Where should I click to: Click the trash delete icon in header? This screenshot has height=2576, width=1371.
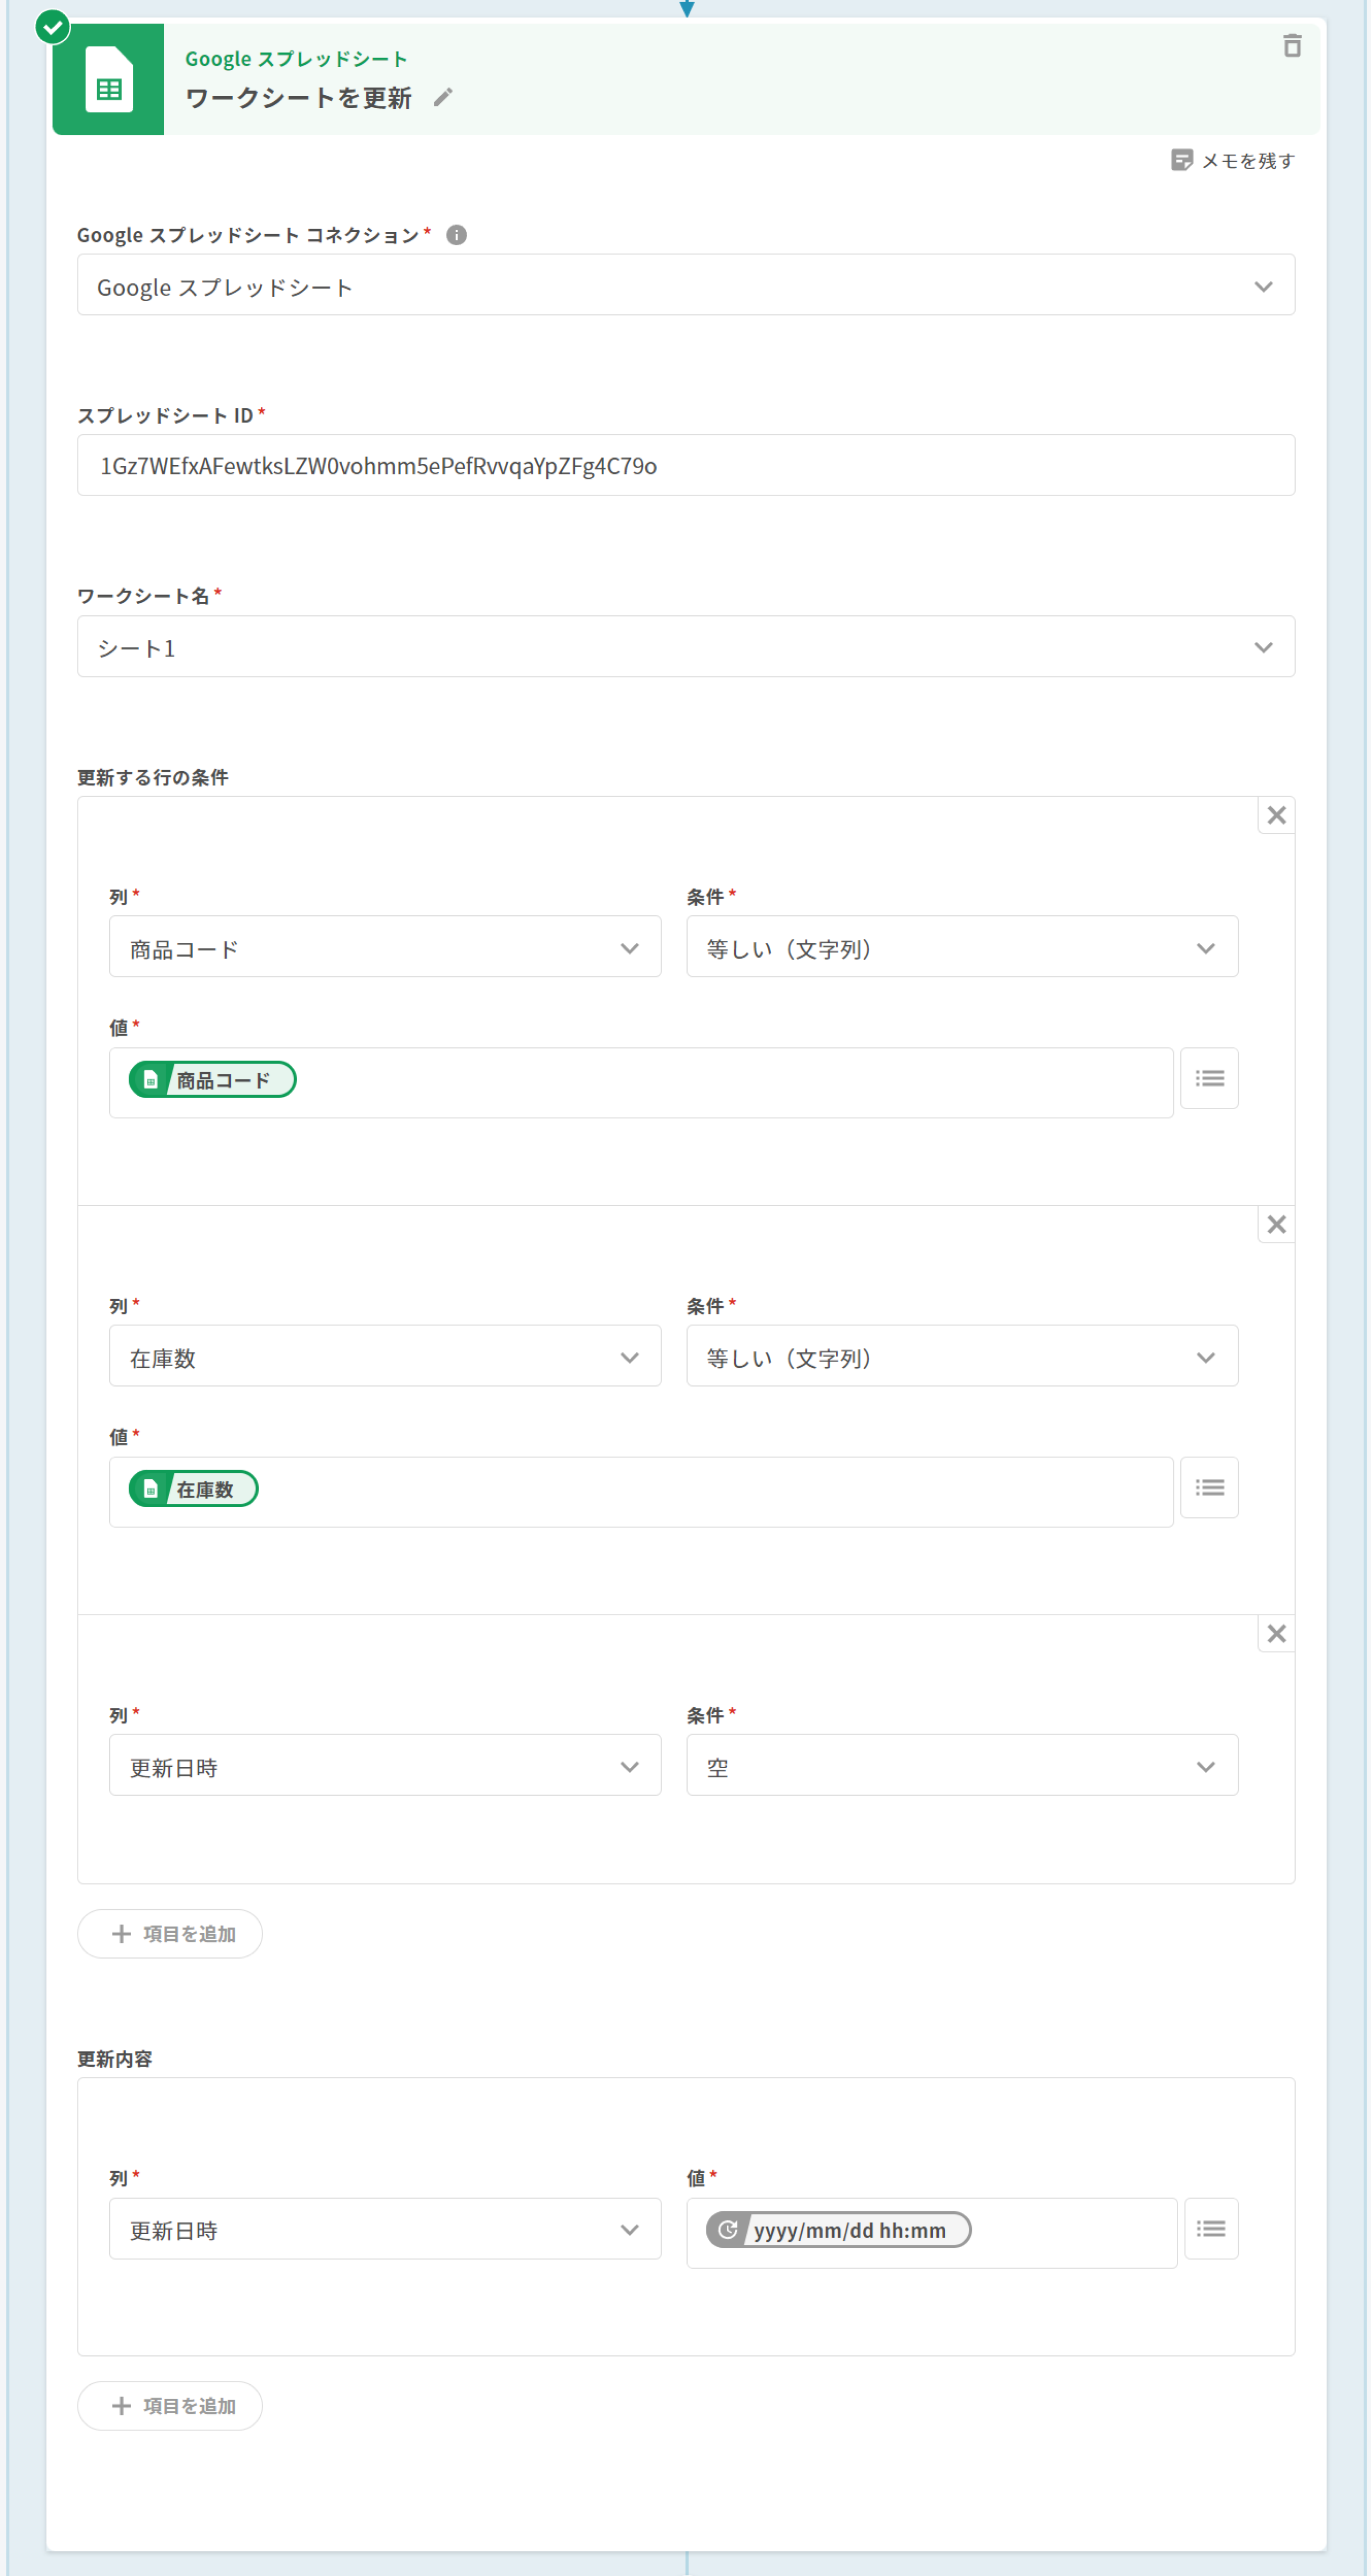click(1292, 46)
